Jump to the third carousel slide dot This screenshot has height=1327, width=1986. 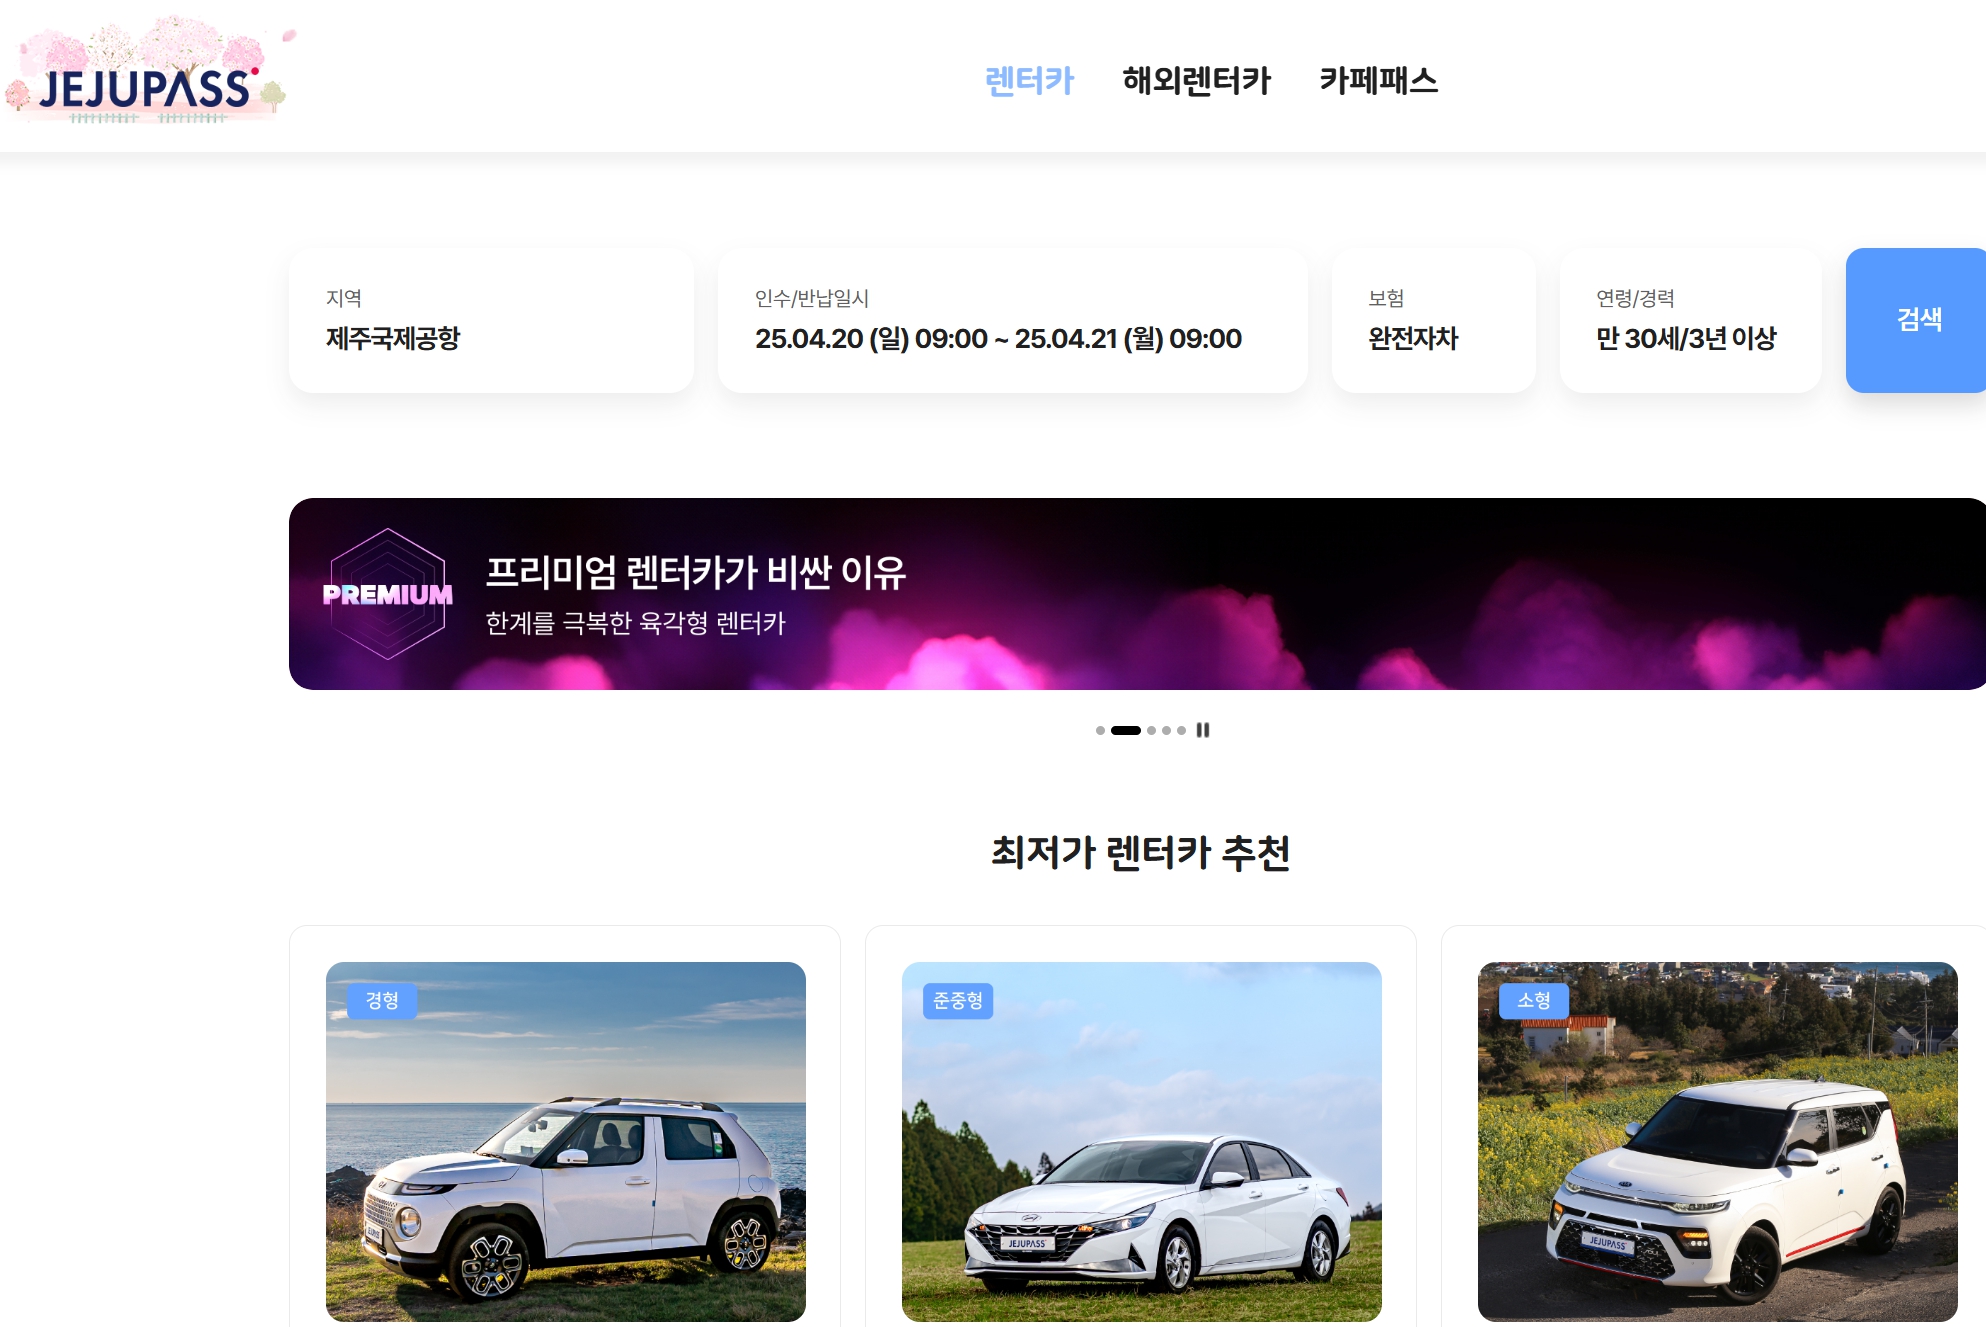[1151, 730]
